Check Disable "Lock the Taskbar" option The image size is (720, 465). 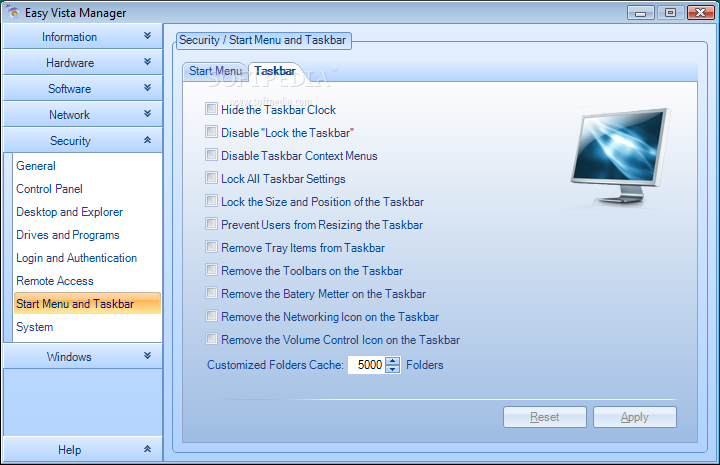pyautogui.click(x=211, y=132)
